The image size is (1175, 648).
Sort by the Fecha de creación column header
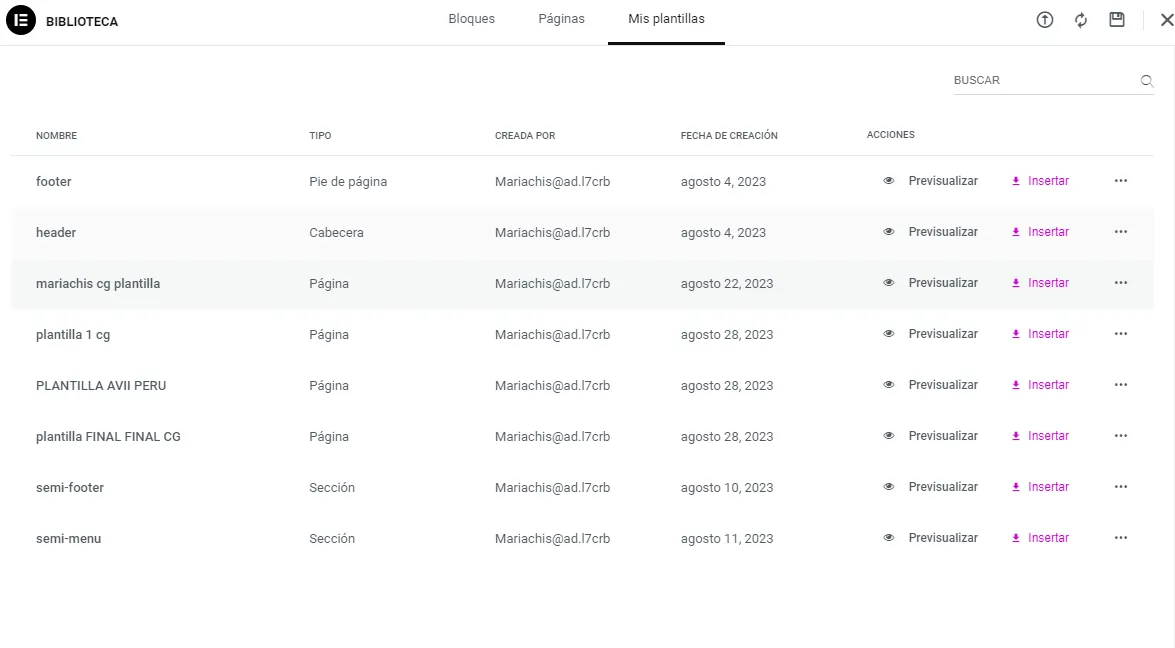pyautogui.click(x=729, y=136)
